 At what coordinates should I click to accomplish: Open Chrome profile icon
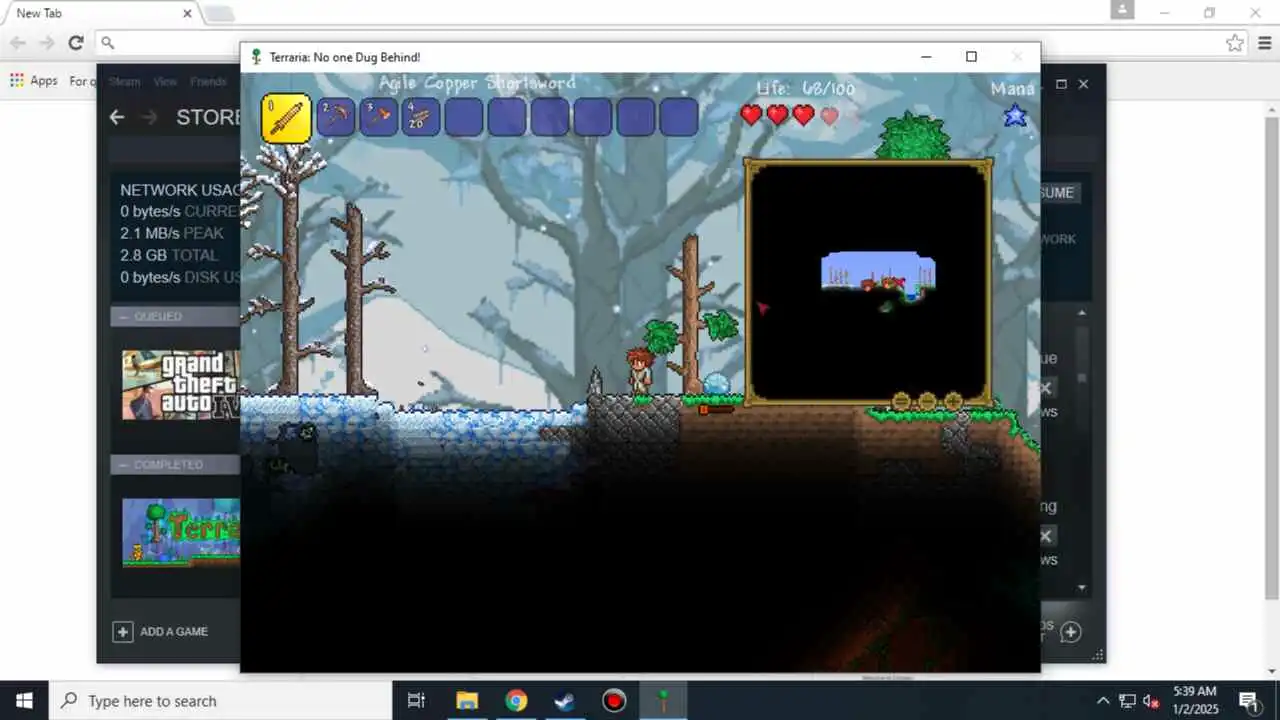pyautogui.click(x=1122, y=10)
